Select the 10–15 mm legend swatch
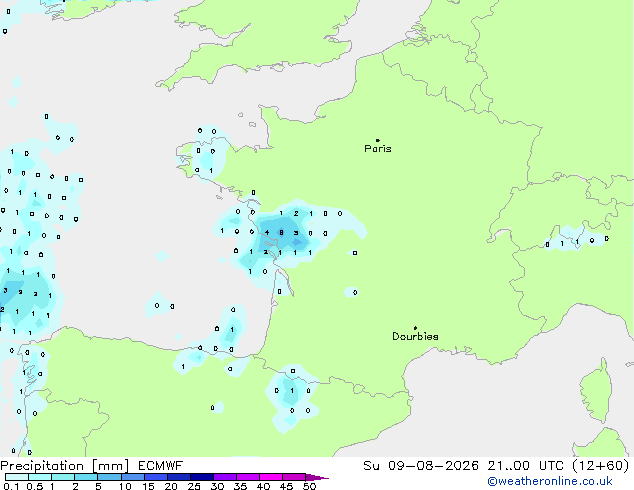Viewport: 634px width, 490px height. (133, 477)
